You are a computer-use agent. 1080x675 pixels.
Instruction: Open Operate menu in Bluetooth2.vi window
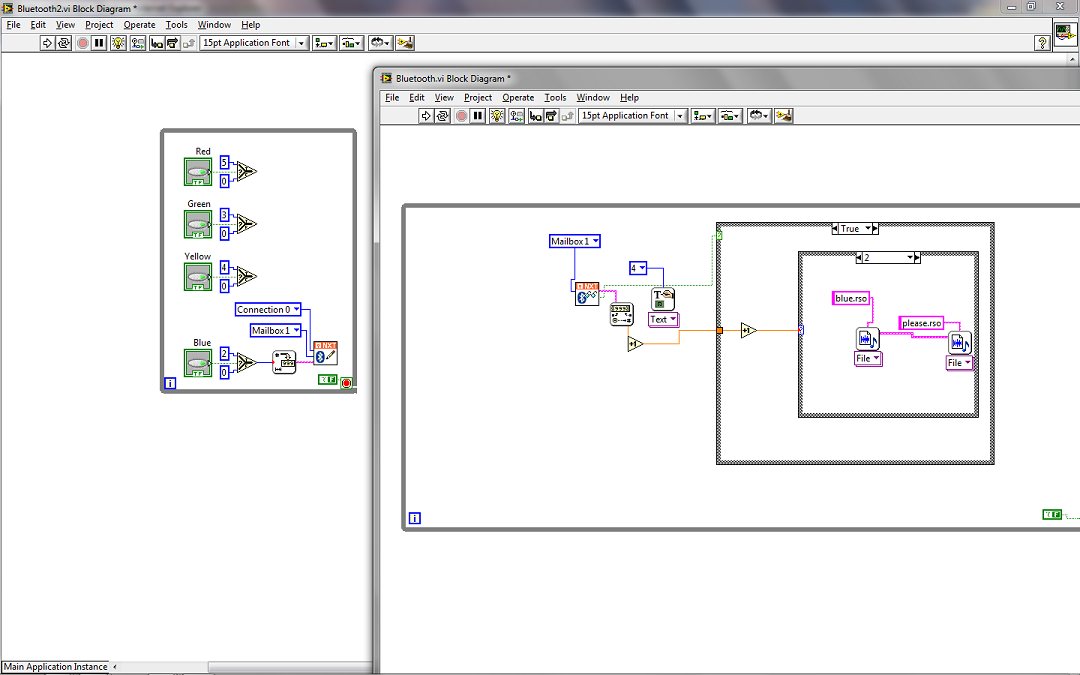pos(139,25)
